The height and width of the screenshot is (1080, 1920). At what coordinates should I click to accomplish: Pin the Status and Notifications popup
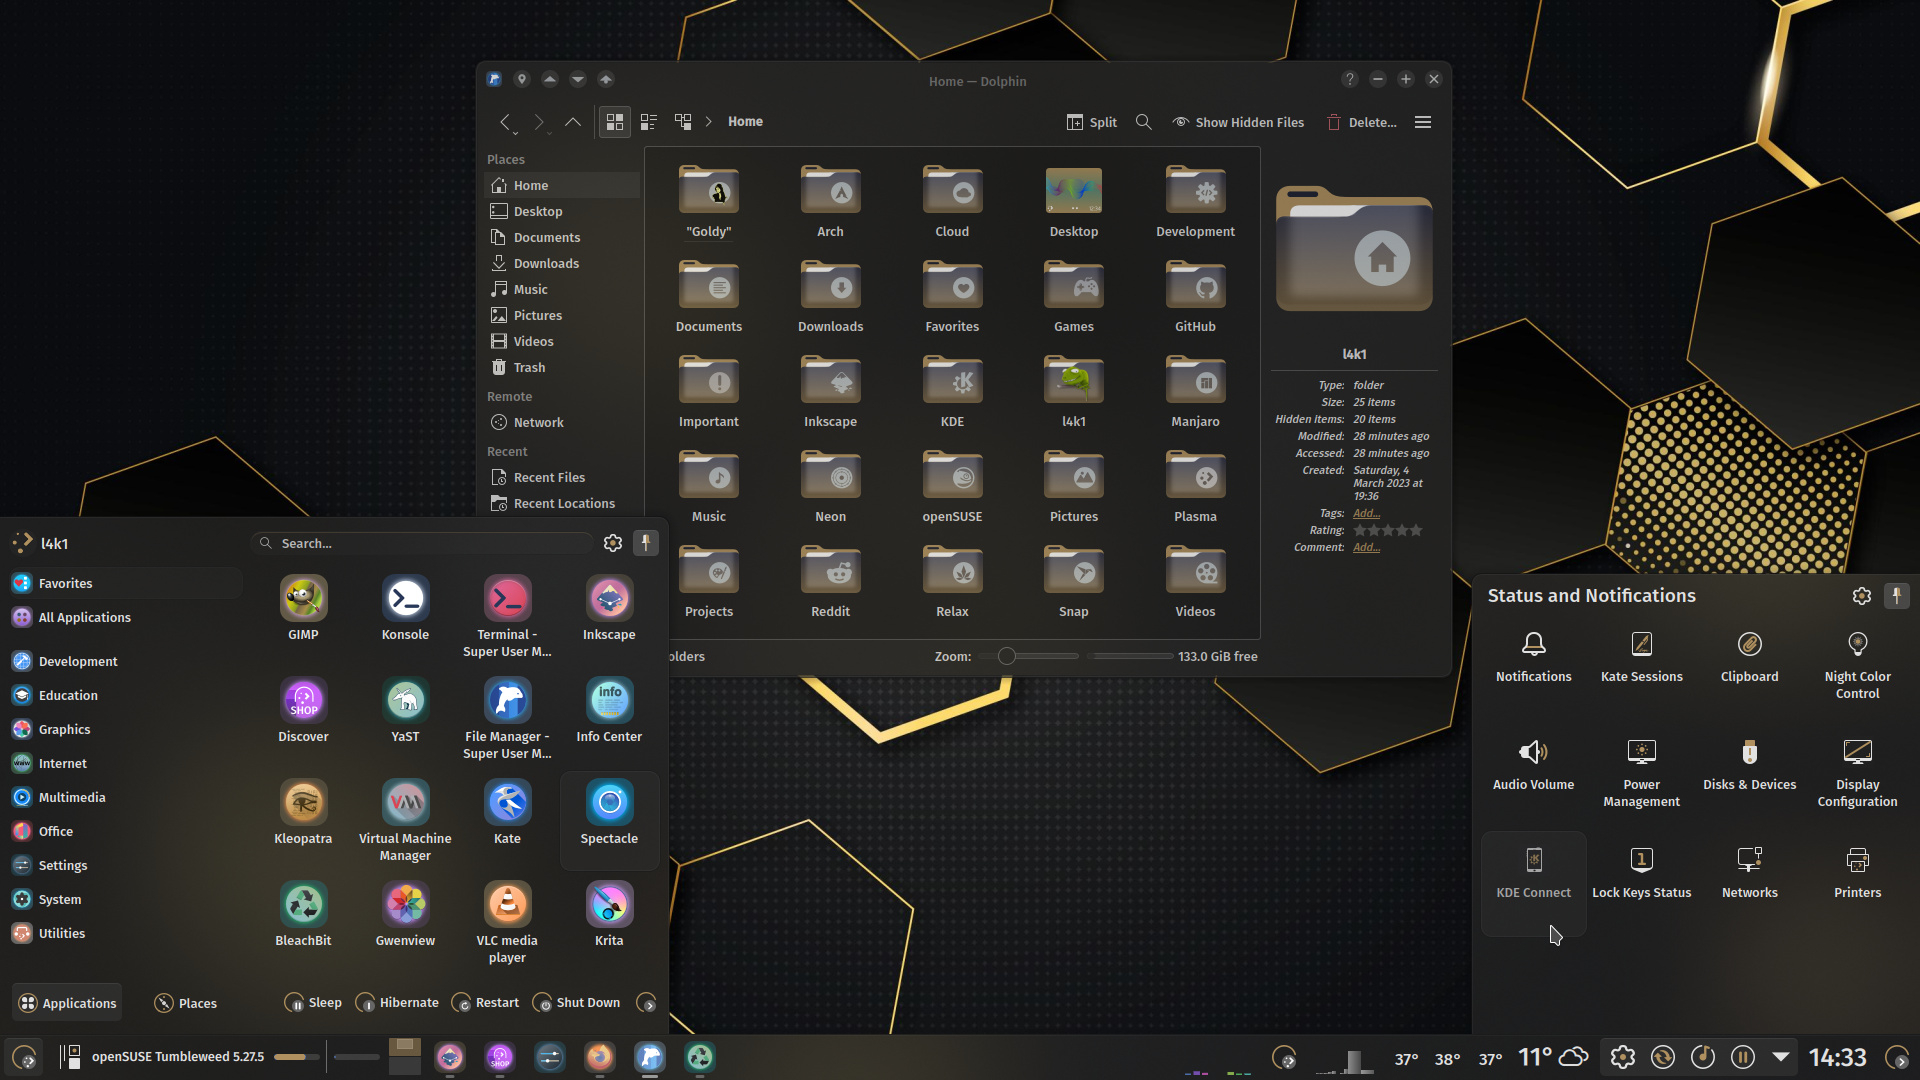pos(1896,596)
